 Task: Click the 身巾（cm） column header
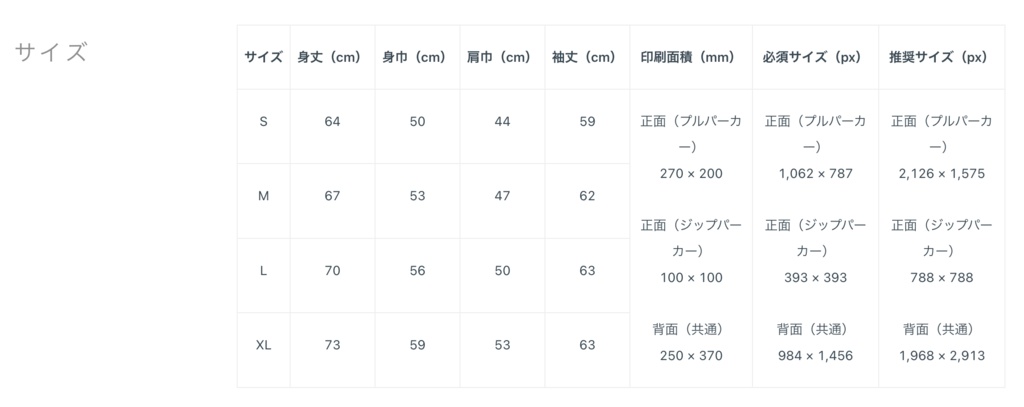(x=414, y=58)
